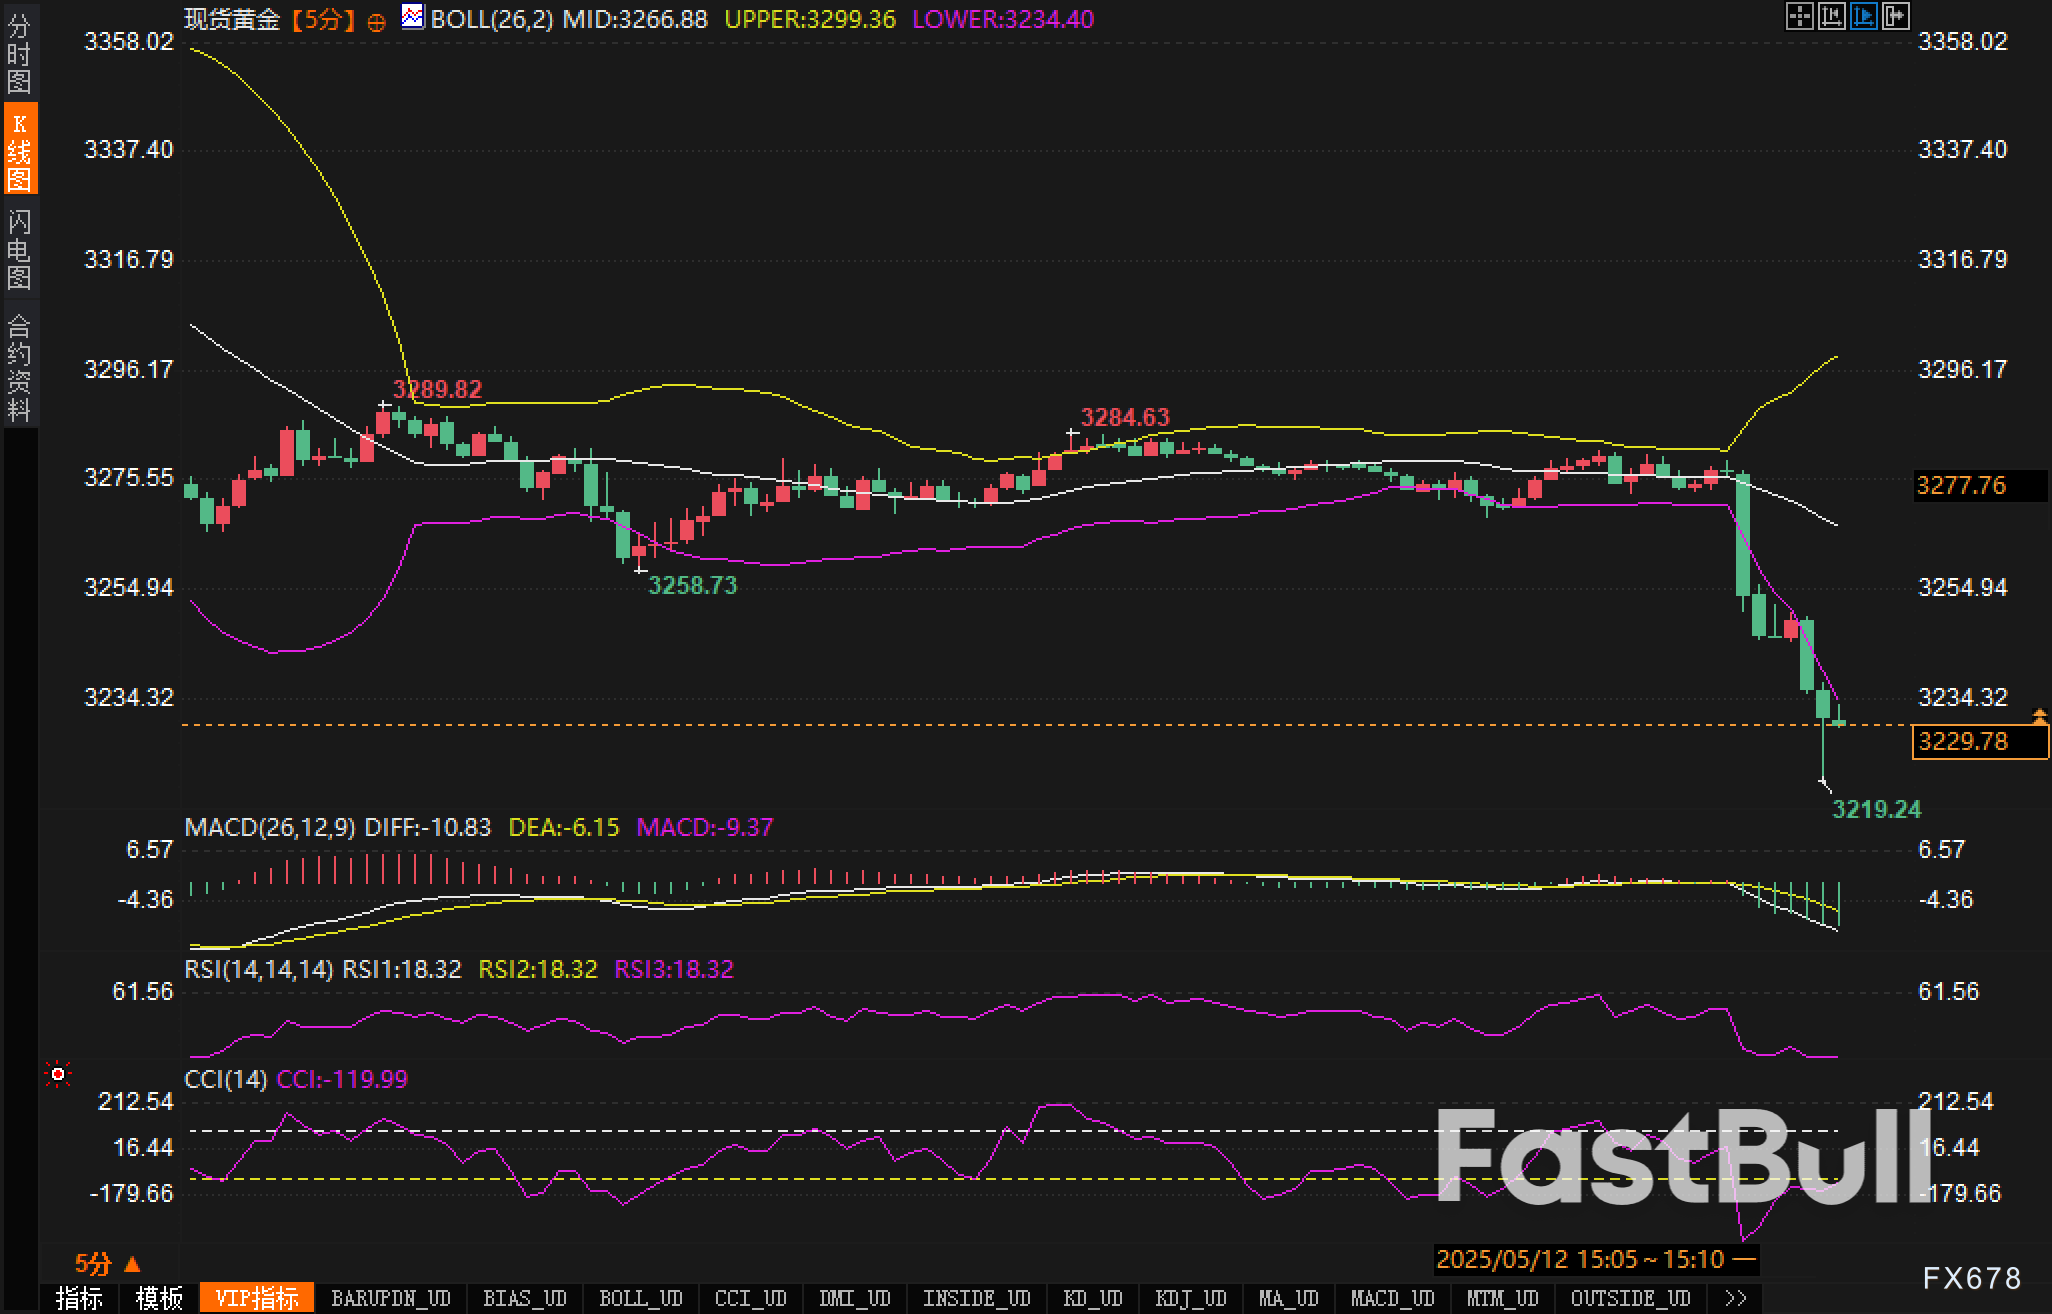Open the 闪电图 tick chart view

pos(19,249)
